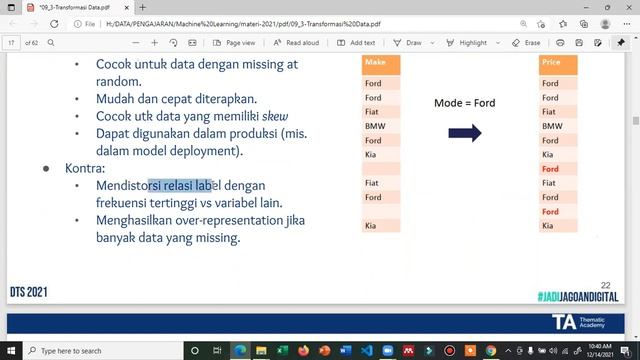Save the PDF document
The height and width of the screenshot is (360, 640).
579,42
